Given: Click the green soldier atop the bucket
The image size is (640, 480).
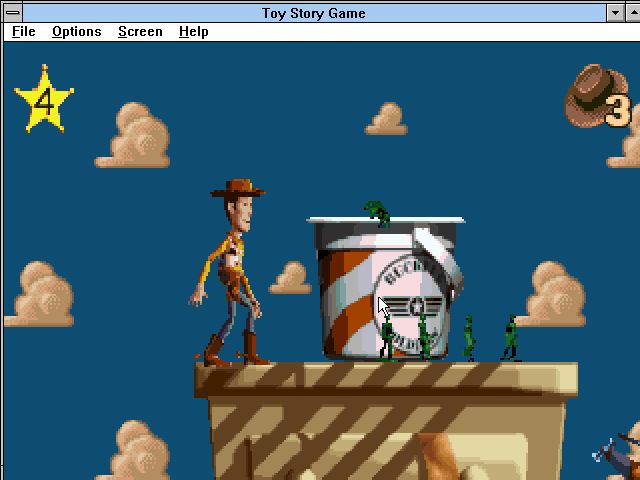Looking at the screenshot, I should tap(378, 213).
